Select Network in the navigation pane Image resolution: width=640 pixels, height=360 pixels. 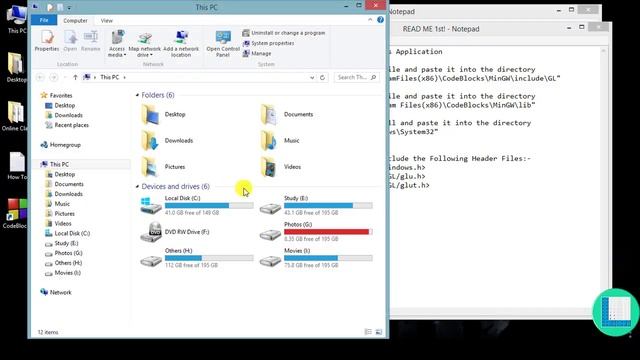tap(60, 292)
